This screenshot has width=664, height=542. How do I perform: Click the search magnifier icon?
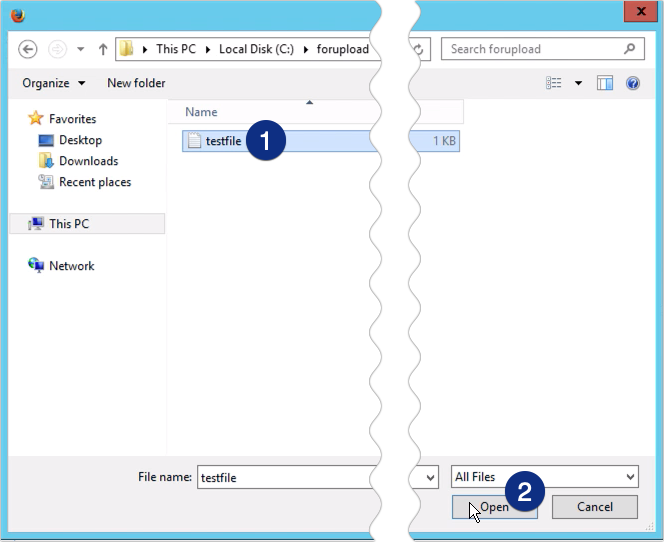pos(629,48)
